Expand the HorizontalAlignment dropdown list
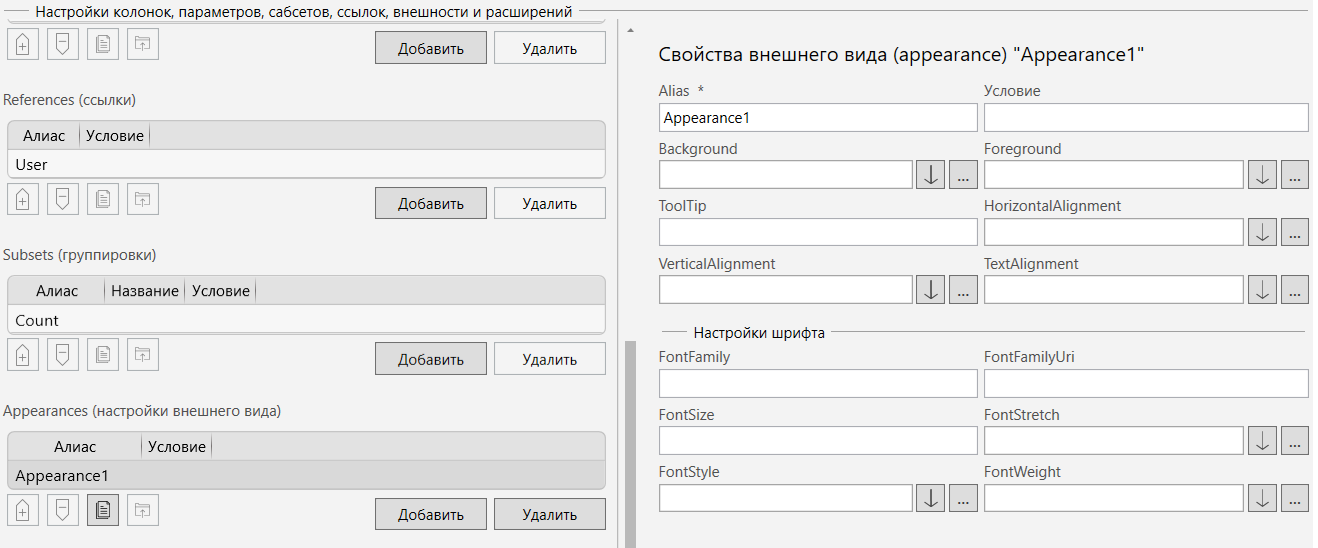Viewport: 1318px width, 548px height. (x=1262, y=232)
